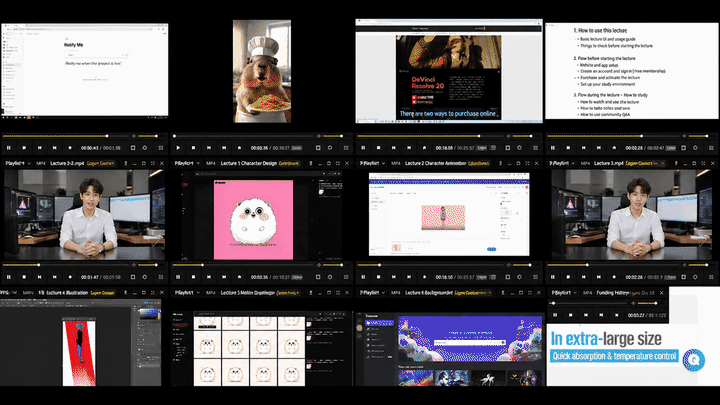
Task: Click the time display in Lecture 2-2.mp4 player
Action: point(101,277)
